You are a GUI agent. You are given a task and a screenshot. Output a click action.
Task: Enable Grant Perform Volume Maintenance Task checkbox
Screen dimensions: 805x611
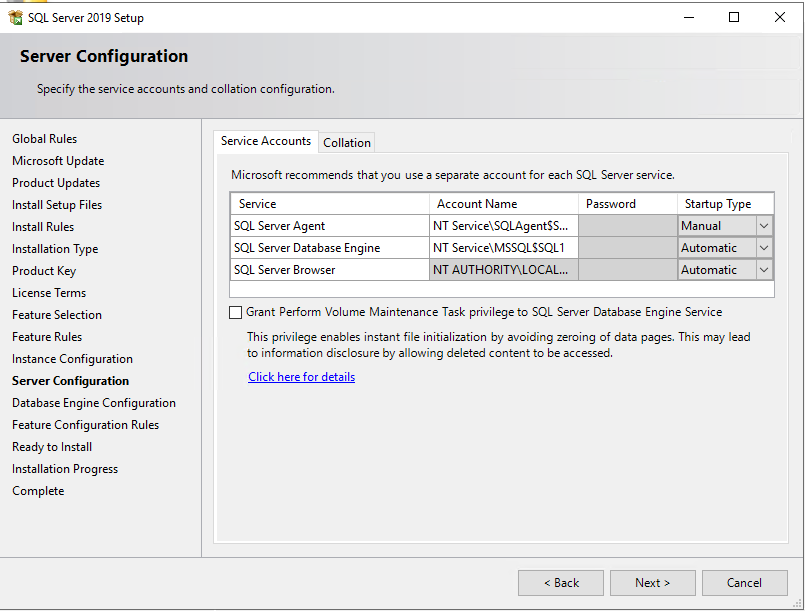[236, 312]
